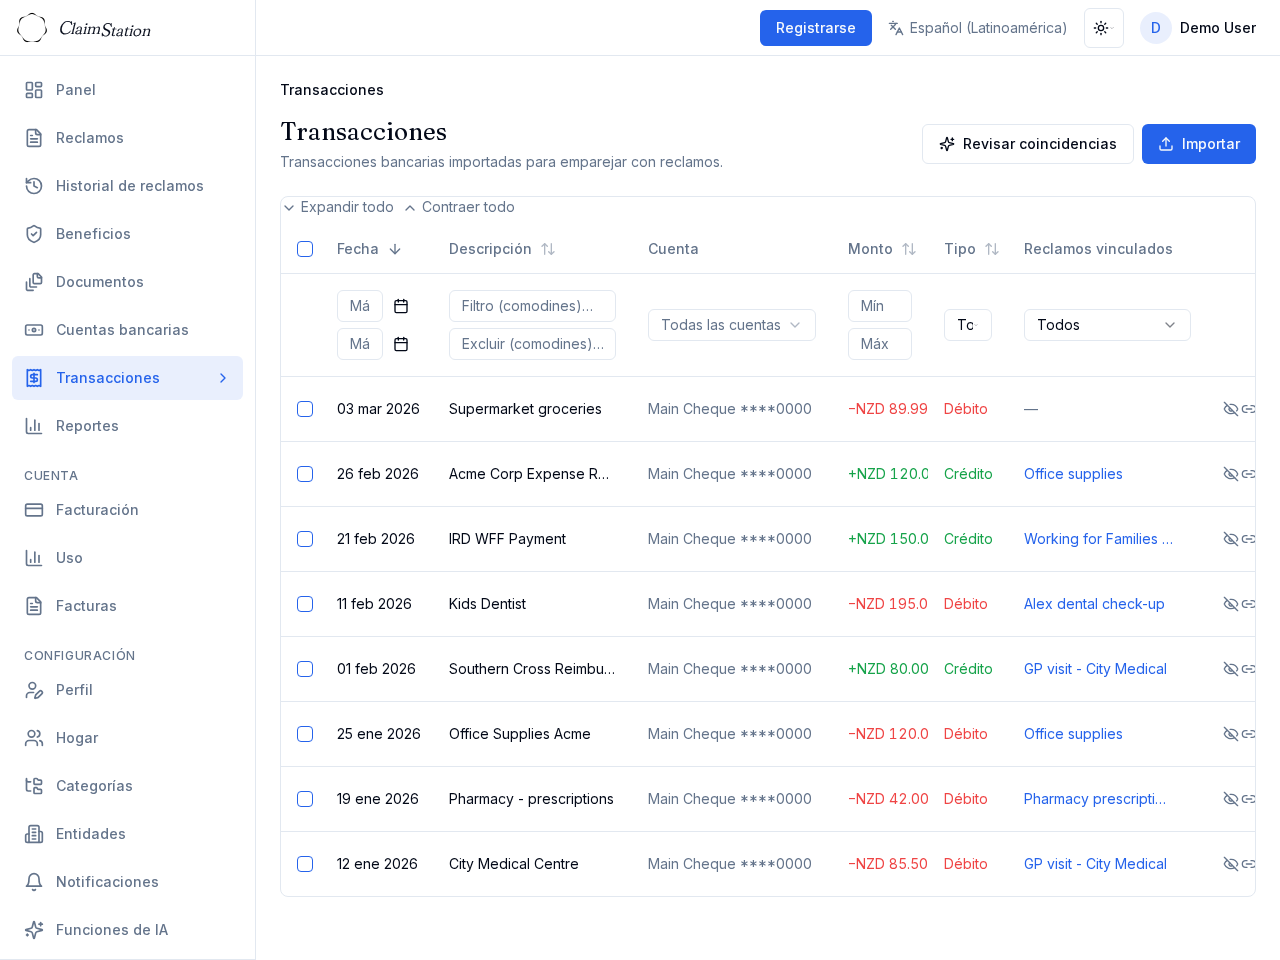Viewport: 1280px width, 960px height.
Task: Open calendar picker for first date filter
Action: click(401, 306)
